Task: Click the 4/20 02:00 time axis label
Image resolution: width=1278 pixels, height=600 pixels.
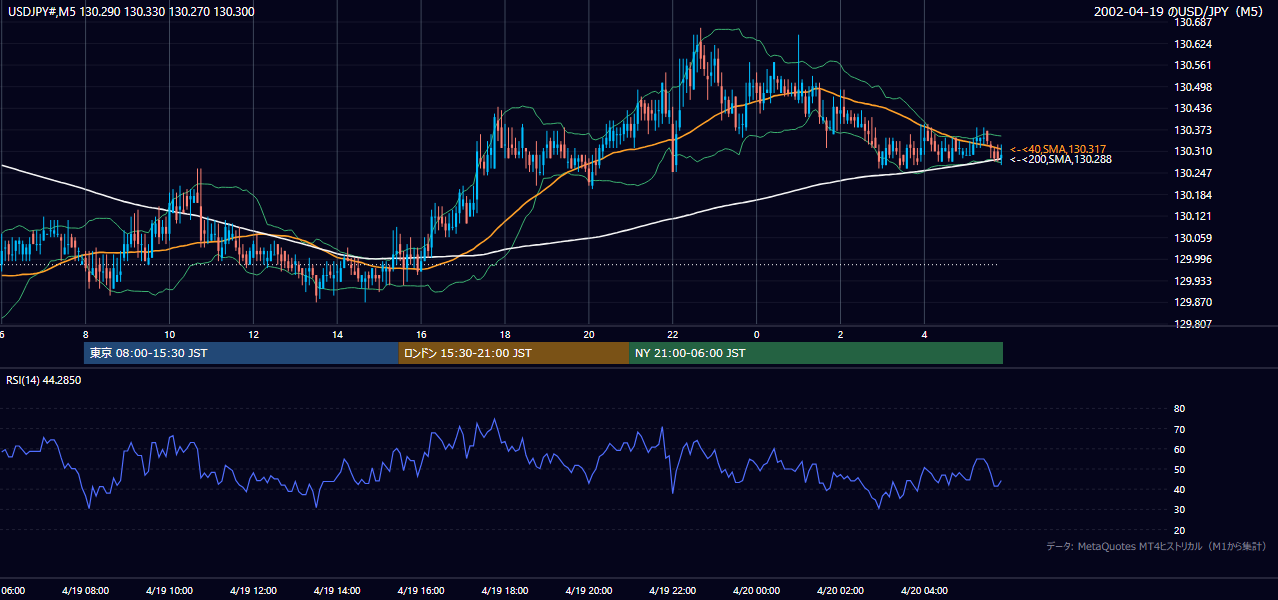Action: 840,590
